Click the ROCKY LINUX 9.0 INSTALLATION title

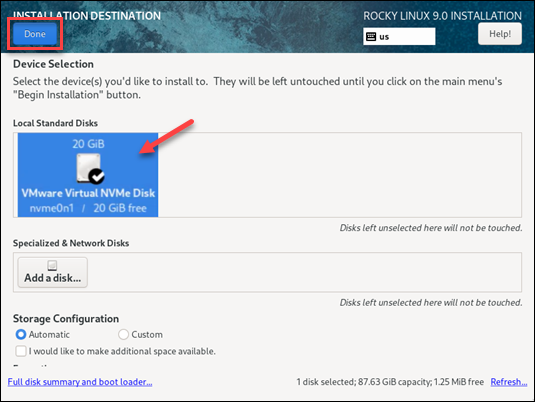click(x=442, y=16)
